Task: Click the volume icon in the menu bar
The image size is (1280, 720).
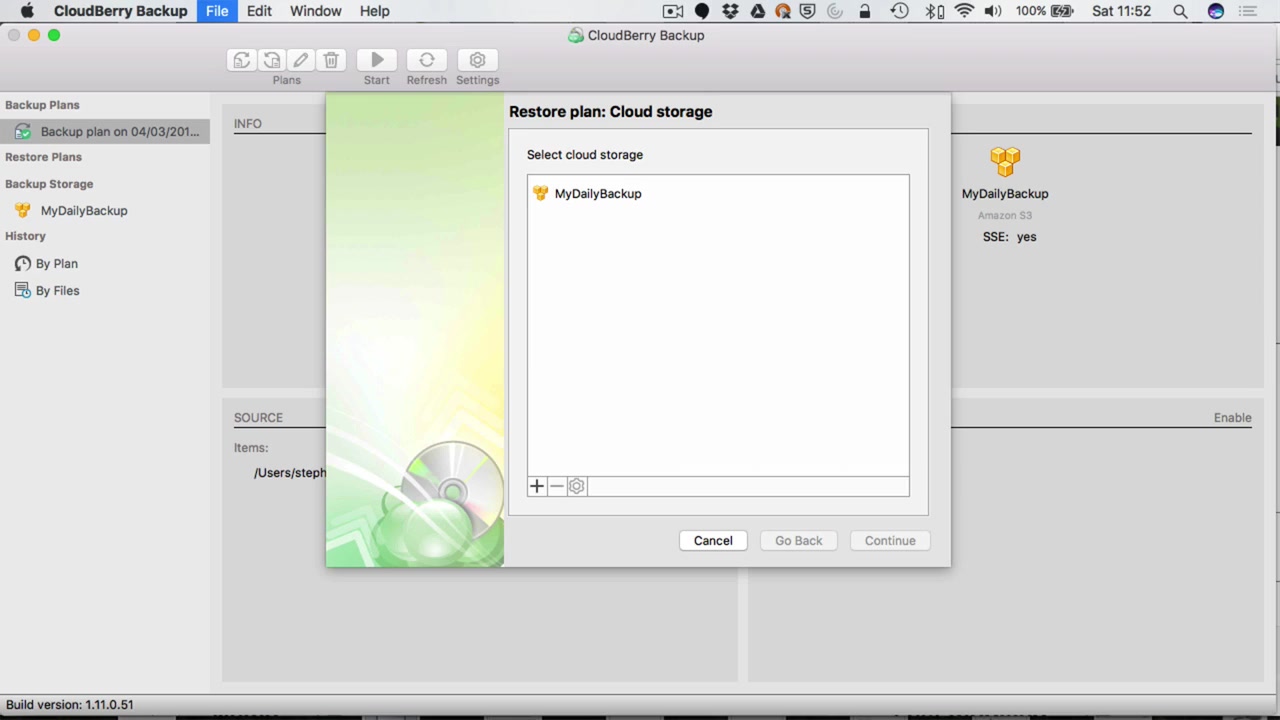Action: click(x=993, y=11)
